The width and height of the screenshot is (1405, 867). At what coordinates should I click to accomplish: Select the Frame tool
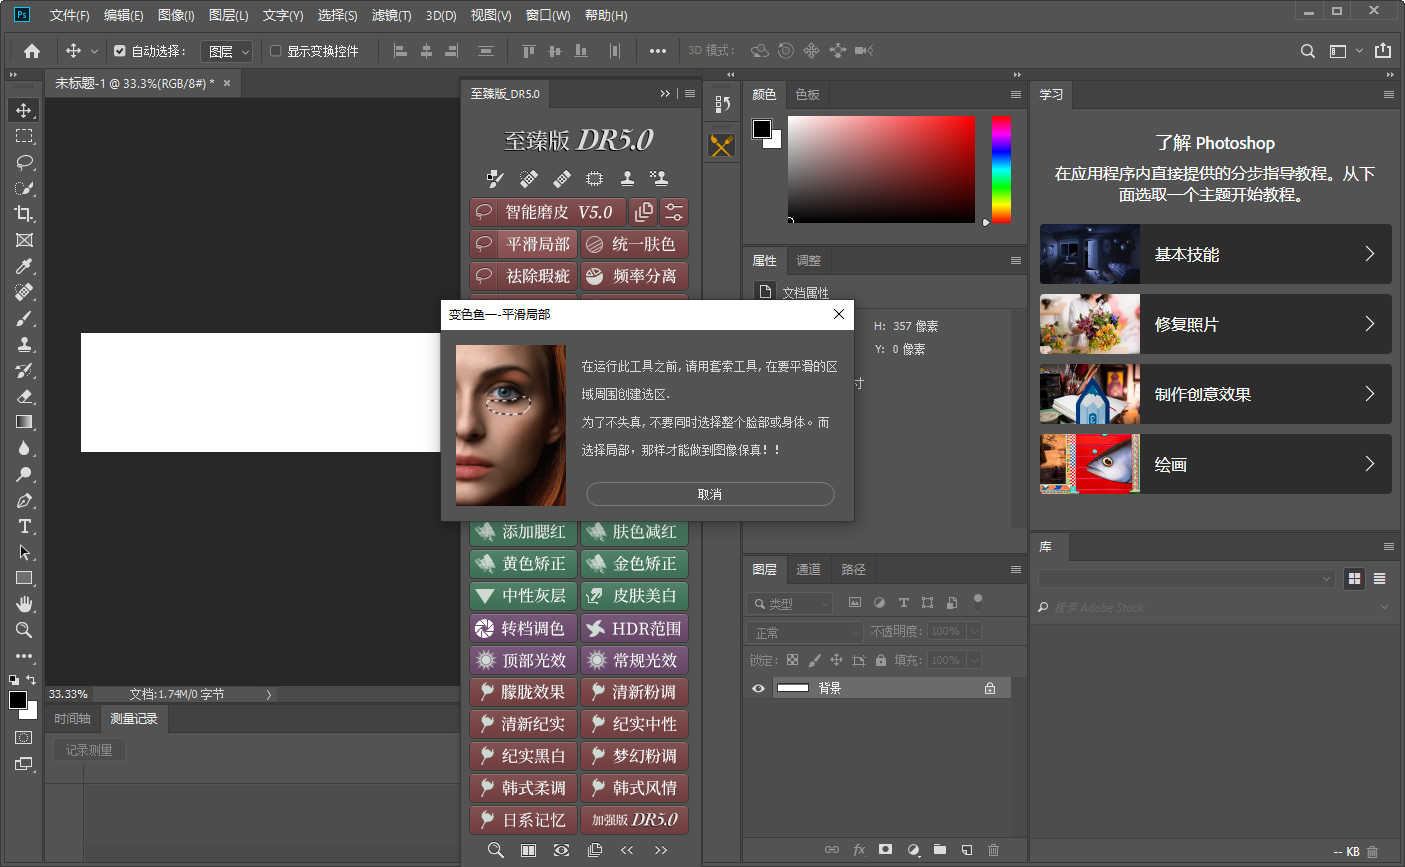[x=24, y=240]
